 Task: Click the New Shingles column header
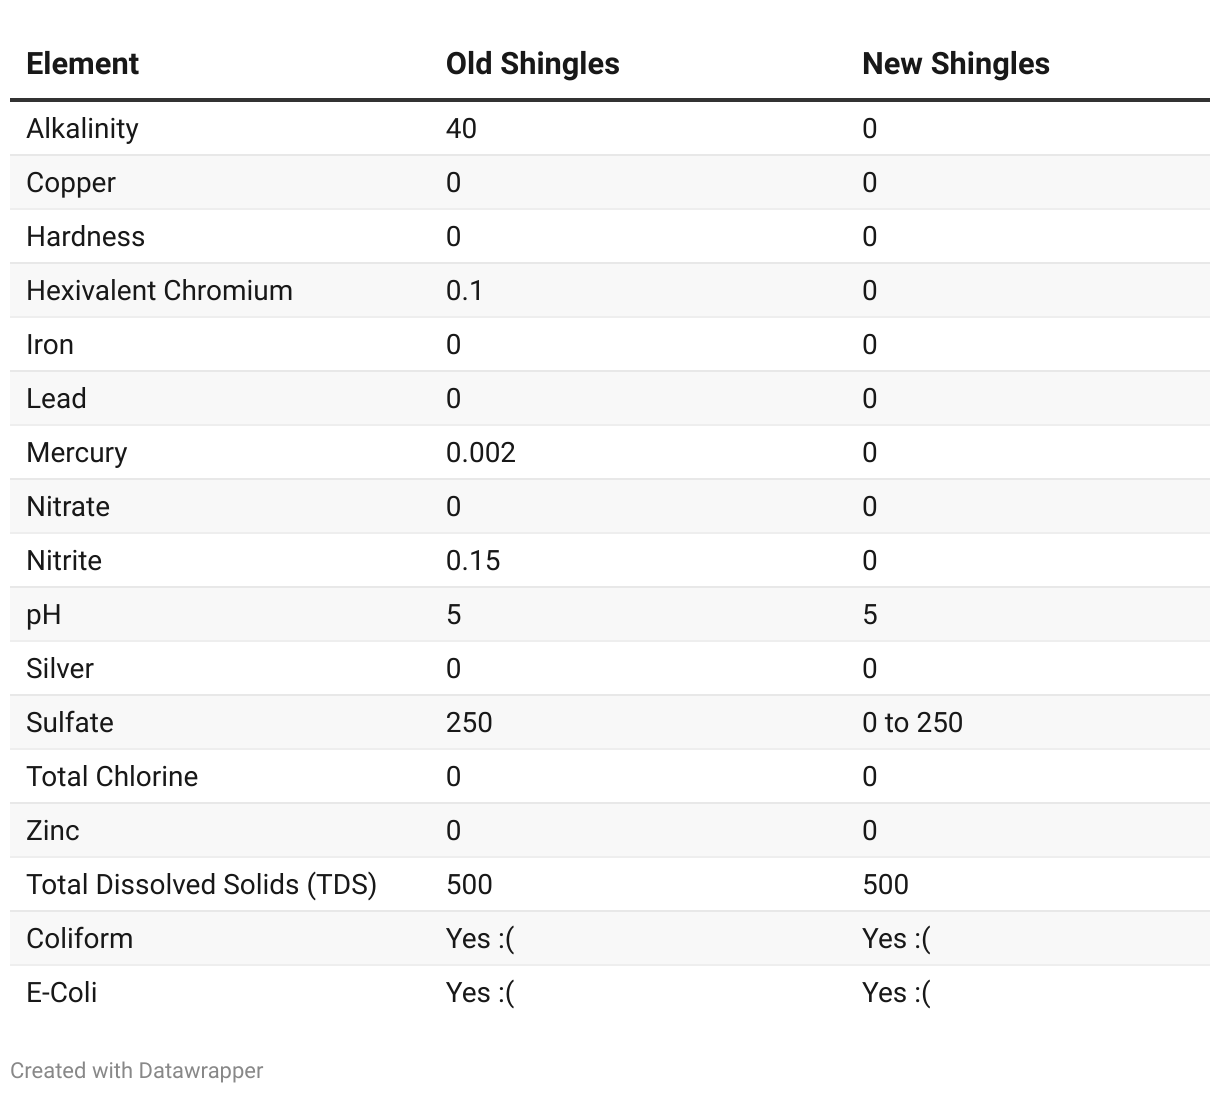(955, 64)
